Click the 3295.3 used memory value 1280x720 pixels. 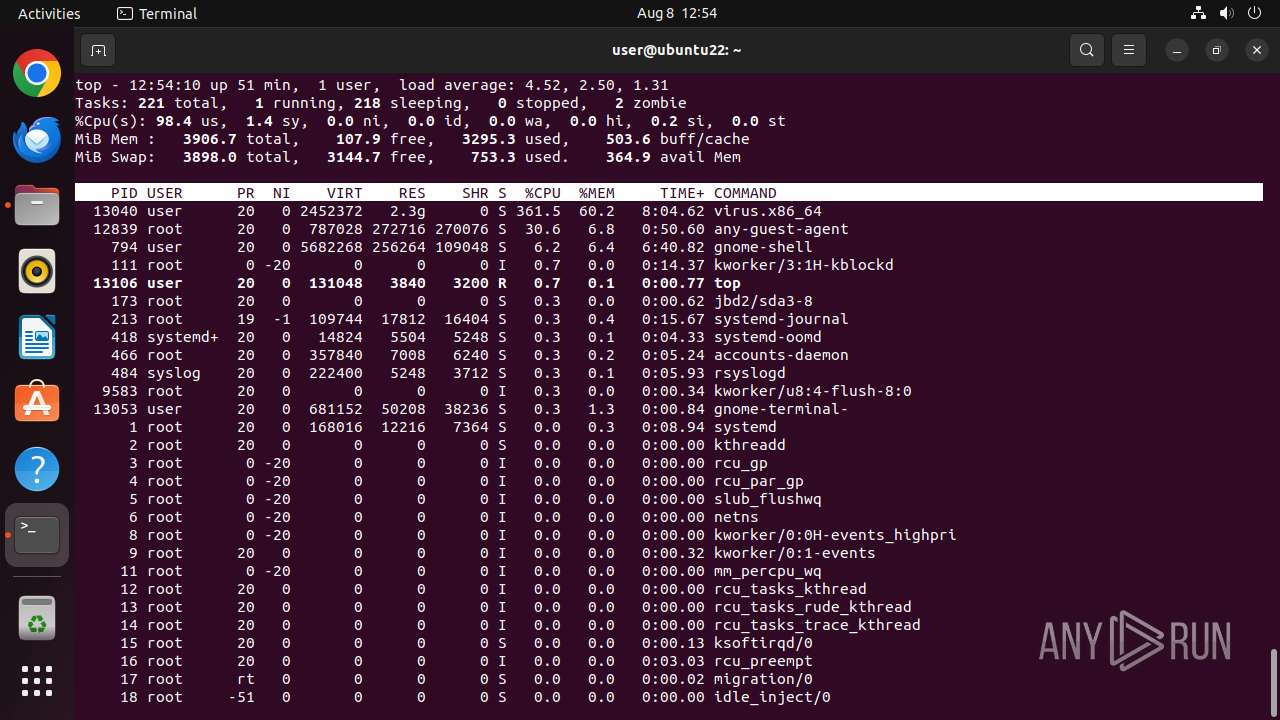[488, 139]
